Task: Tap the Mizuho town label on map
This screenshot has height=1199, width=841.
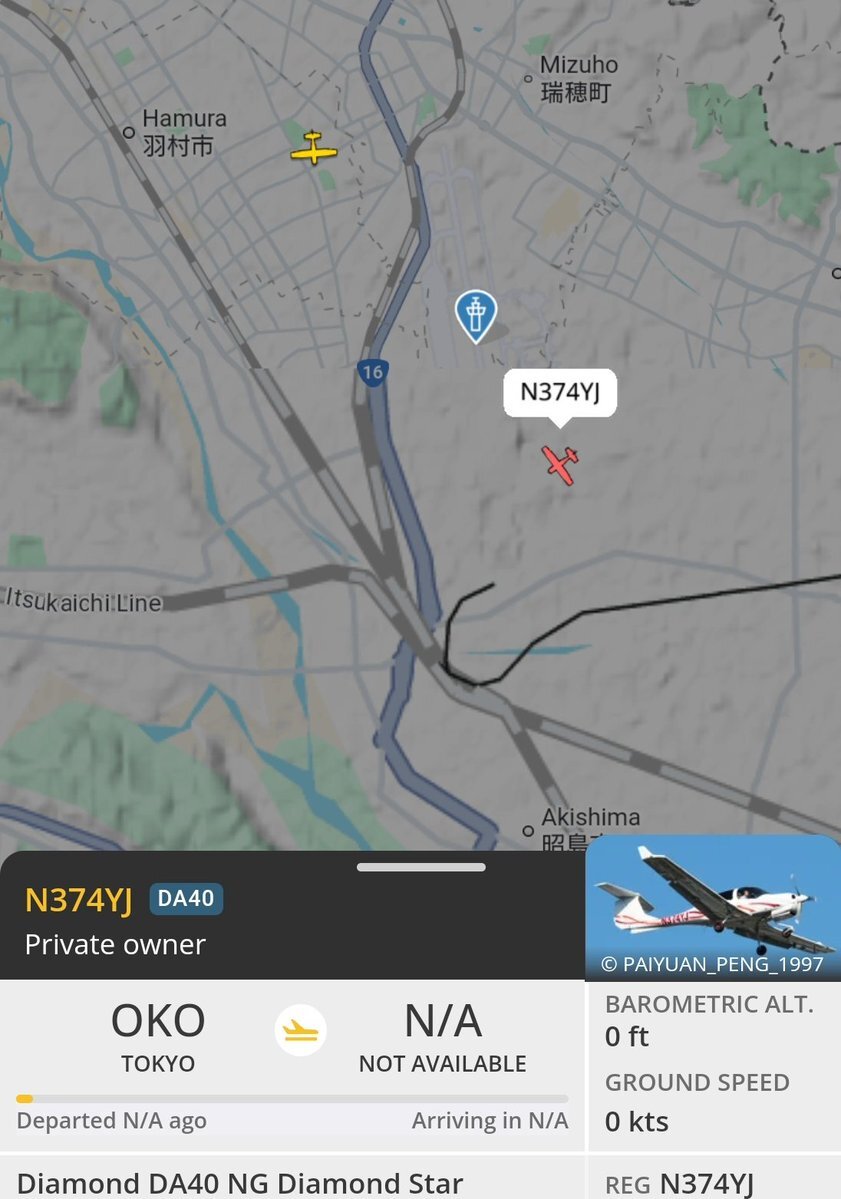Action: (579, 78)
